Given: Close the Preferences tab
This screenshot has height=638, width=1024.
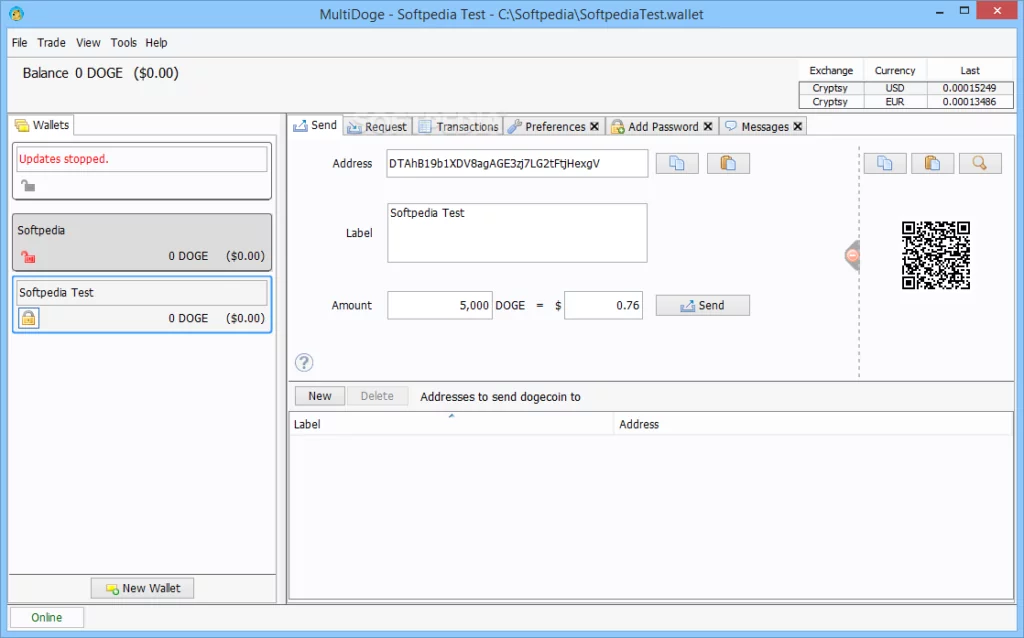Looking at the screenshot, I should 594,127.
